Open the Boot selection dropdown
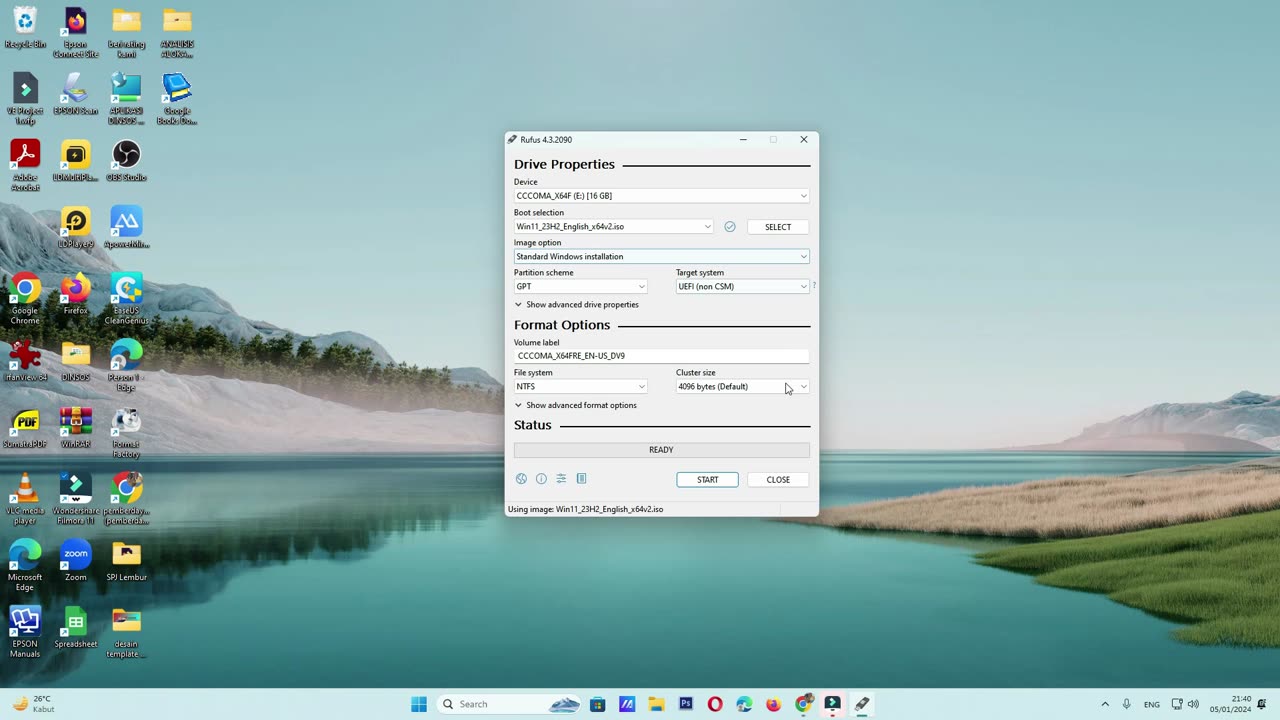 pos(613,227)
